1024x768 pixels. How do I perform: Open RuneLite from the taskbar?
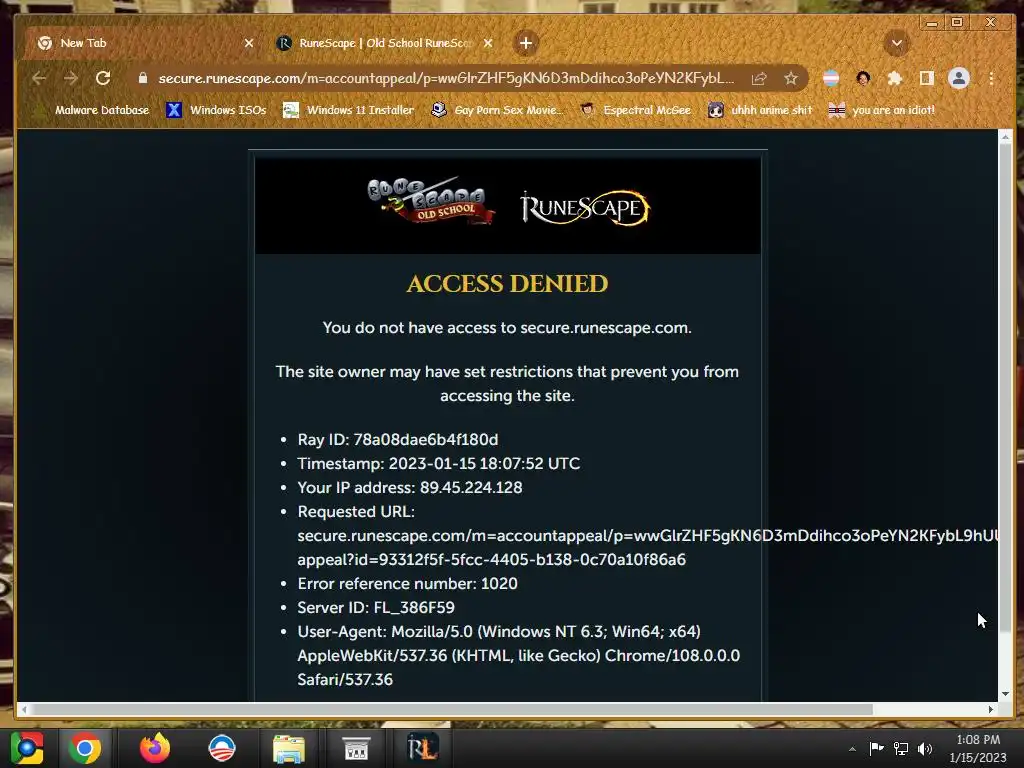(x=422, y=748)
